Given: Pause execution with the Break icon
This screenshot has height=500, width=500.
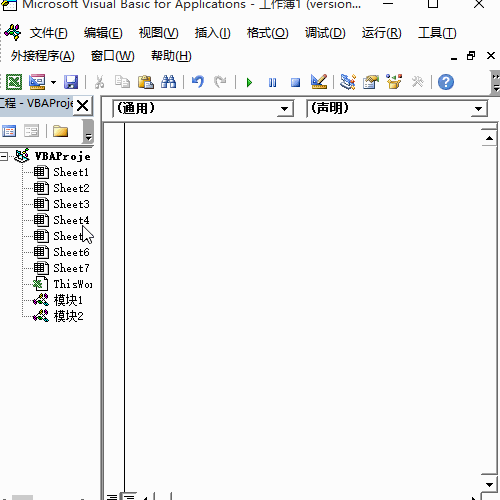Looking at the screenshot, I should (x=272, y=82).
